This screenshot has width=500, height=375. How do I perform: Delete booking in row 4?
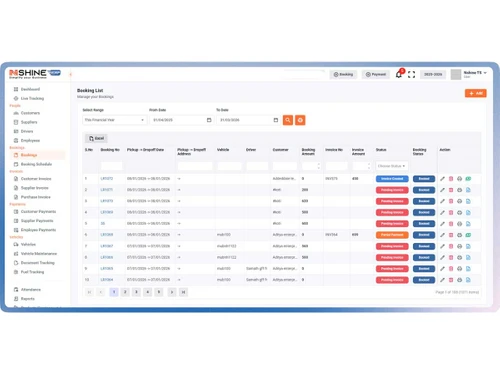451,212
